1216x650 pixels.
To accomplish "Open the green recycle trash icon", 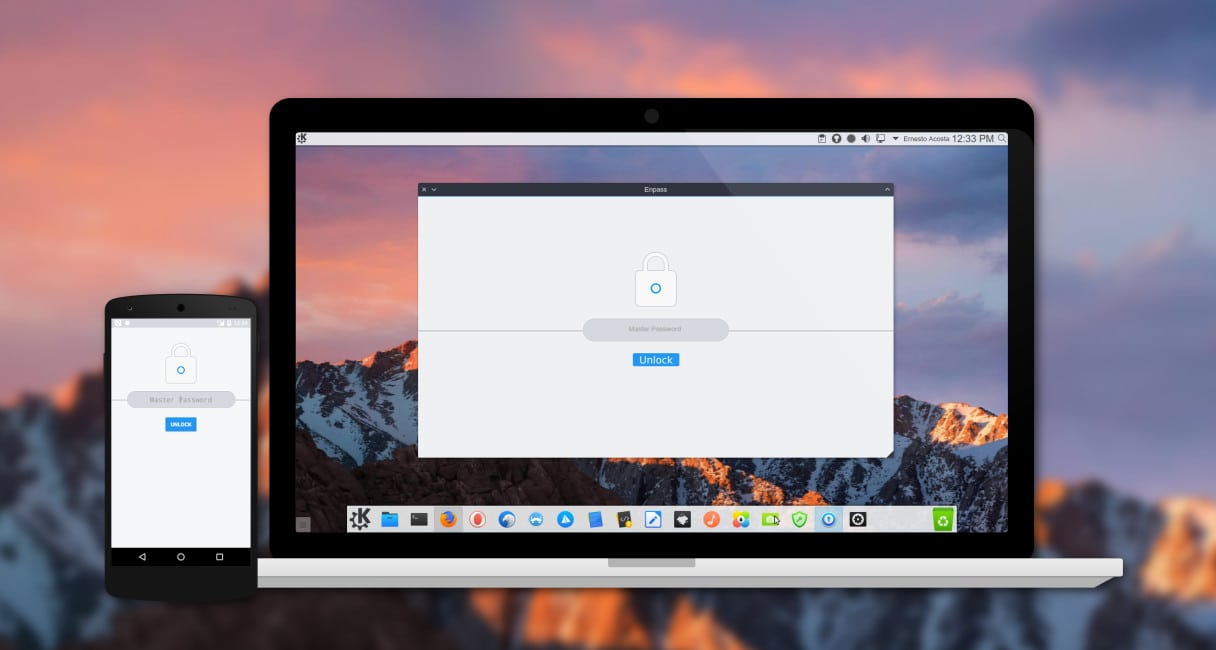I will 942,519.
